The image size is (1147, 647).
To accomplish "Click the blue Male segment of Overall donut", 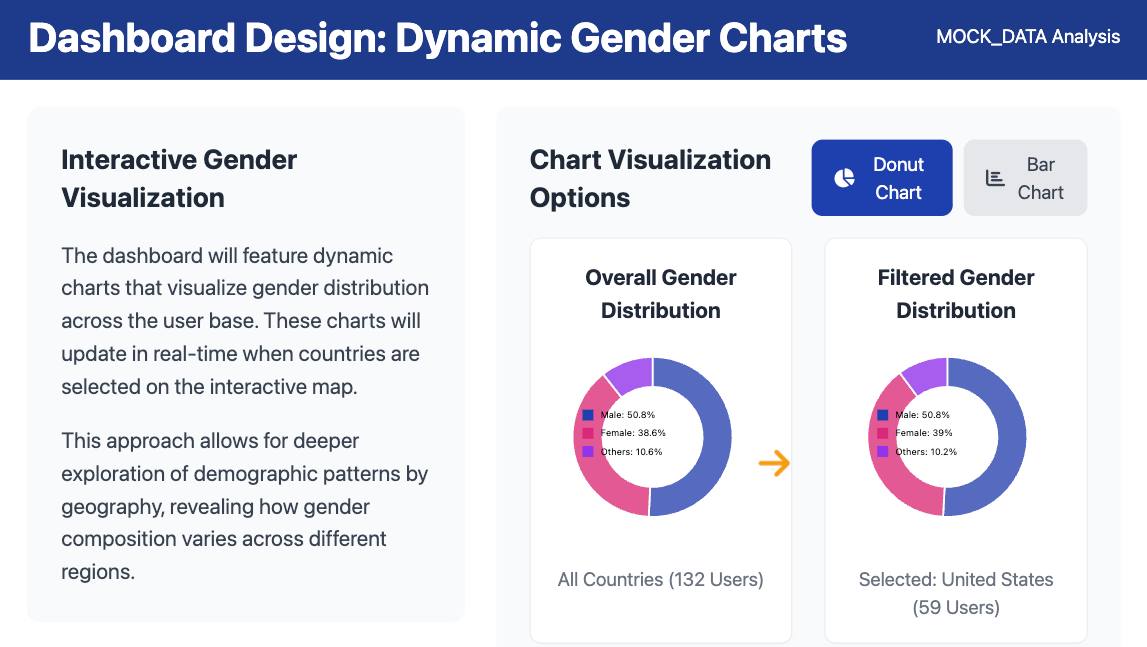I will click(x=717, y=439).
